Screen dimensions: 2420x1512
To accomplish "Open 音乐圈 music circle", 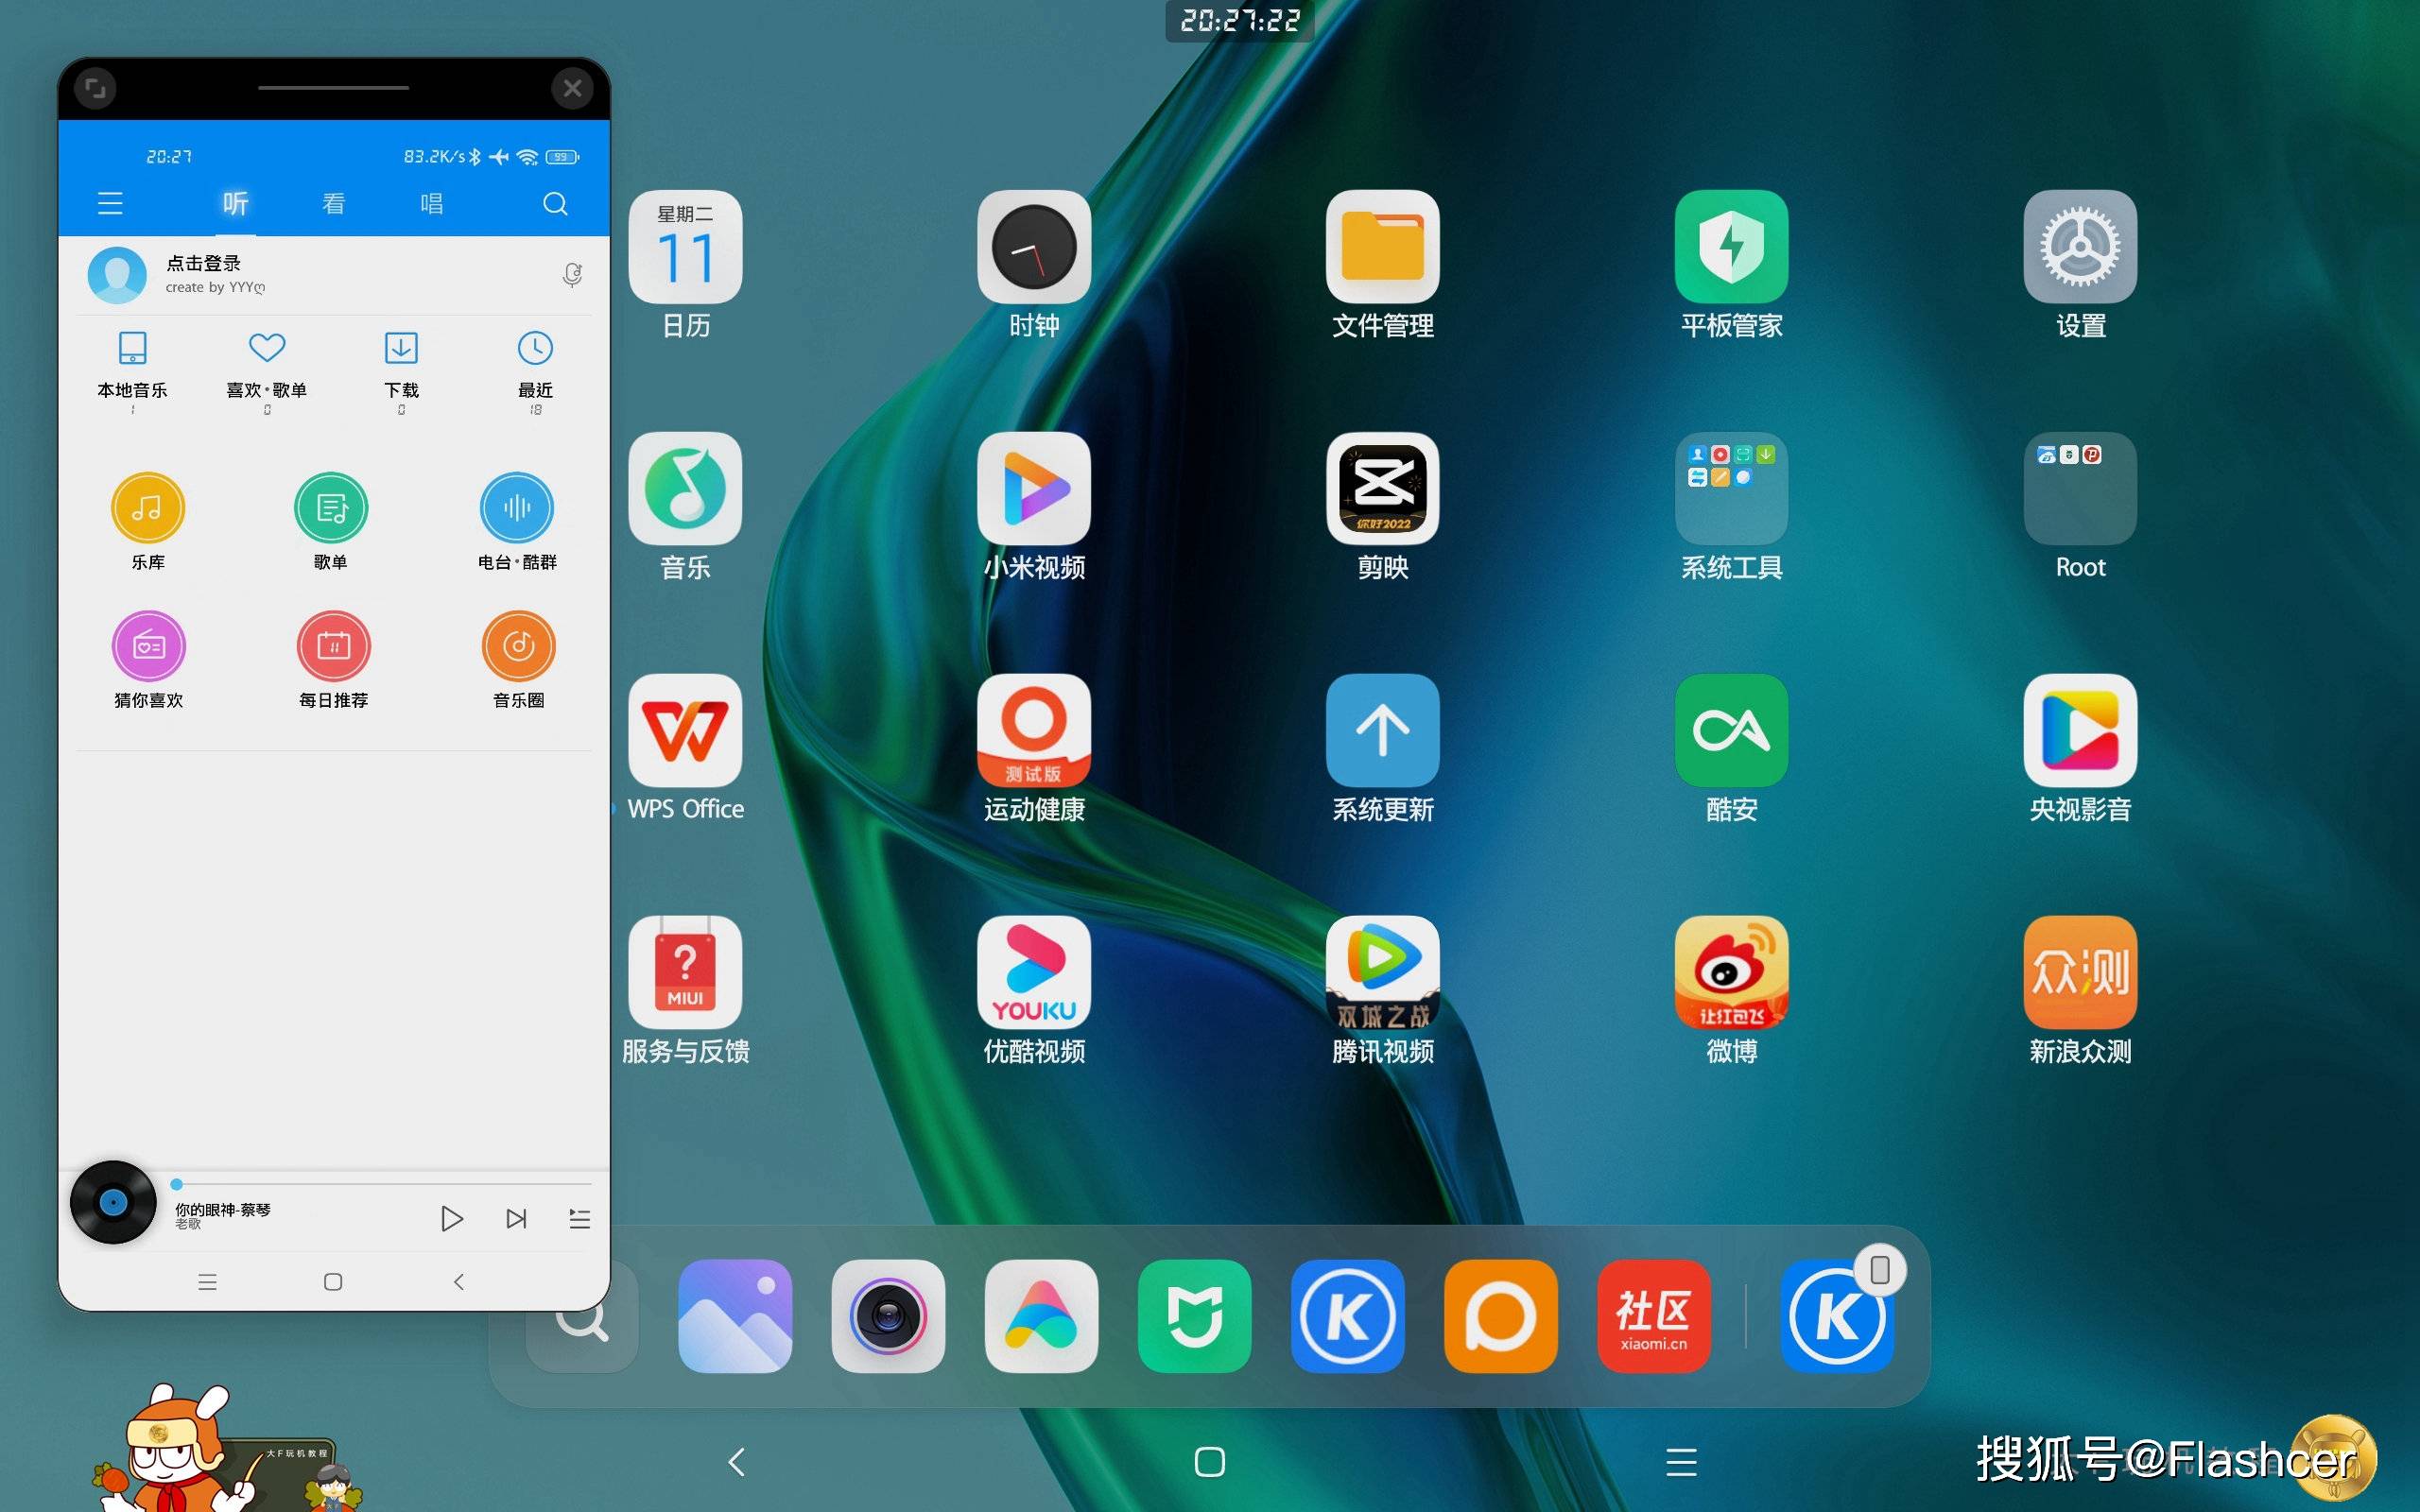I will pos(518,659).
